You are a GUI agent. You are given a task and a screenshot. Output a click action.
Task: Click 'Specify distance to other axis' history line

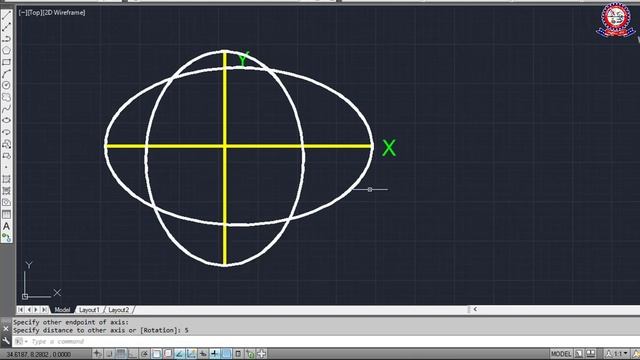point(100,330)
